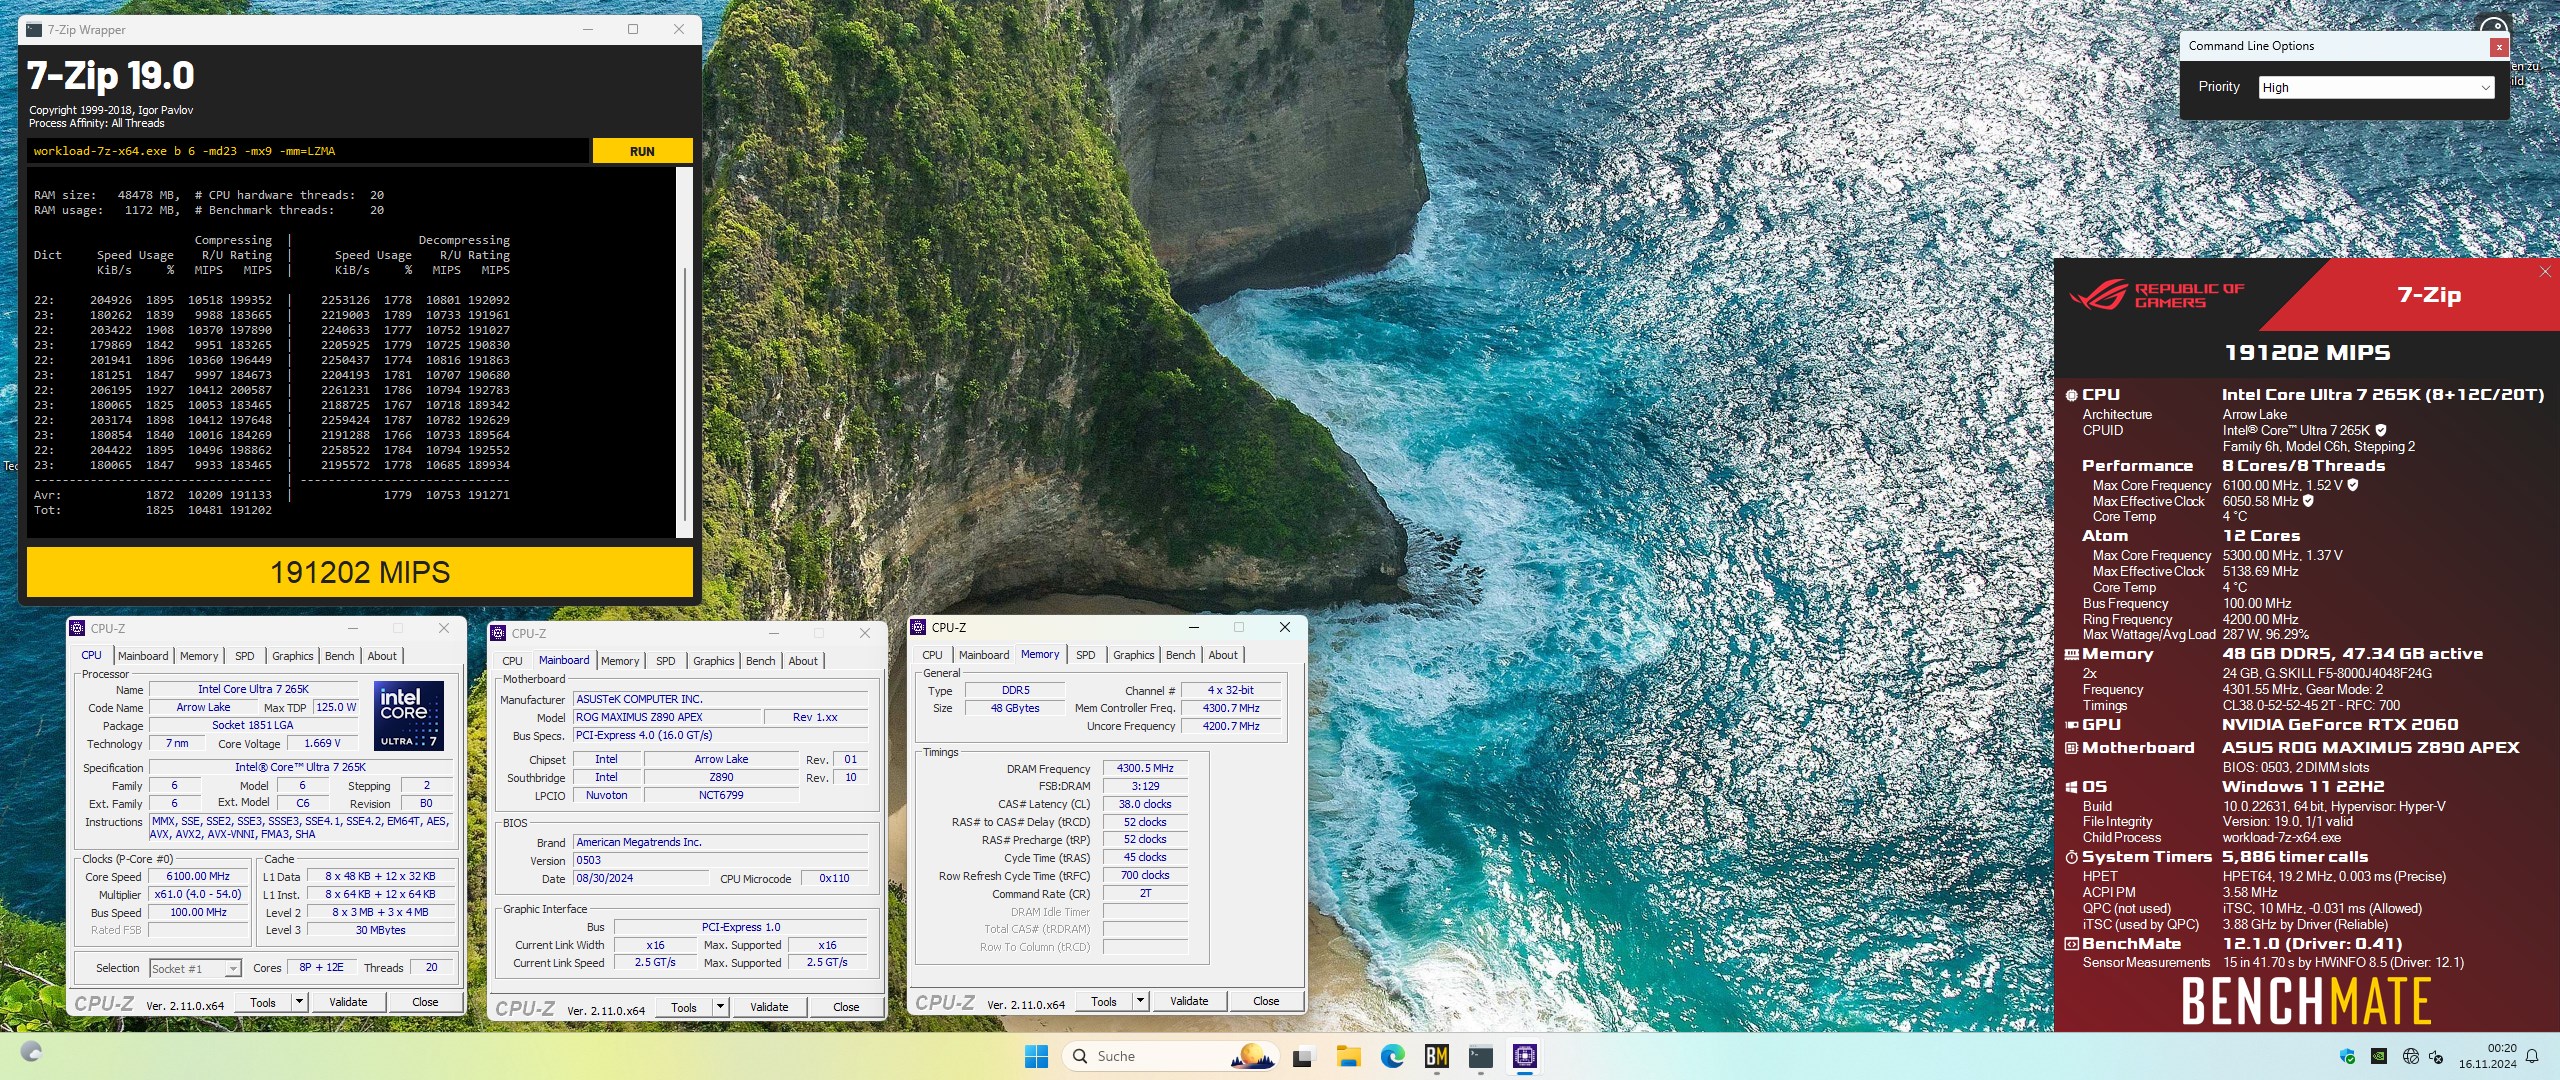This screenshot has width=2560, height=1080.
Task: Click the Multiplier value x61.0 (4.0 - 54.0)
Action: [x=198, y=894]
